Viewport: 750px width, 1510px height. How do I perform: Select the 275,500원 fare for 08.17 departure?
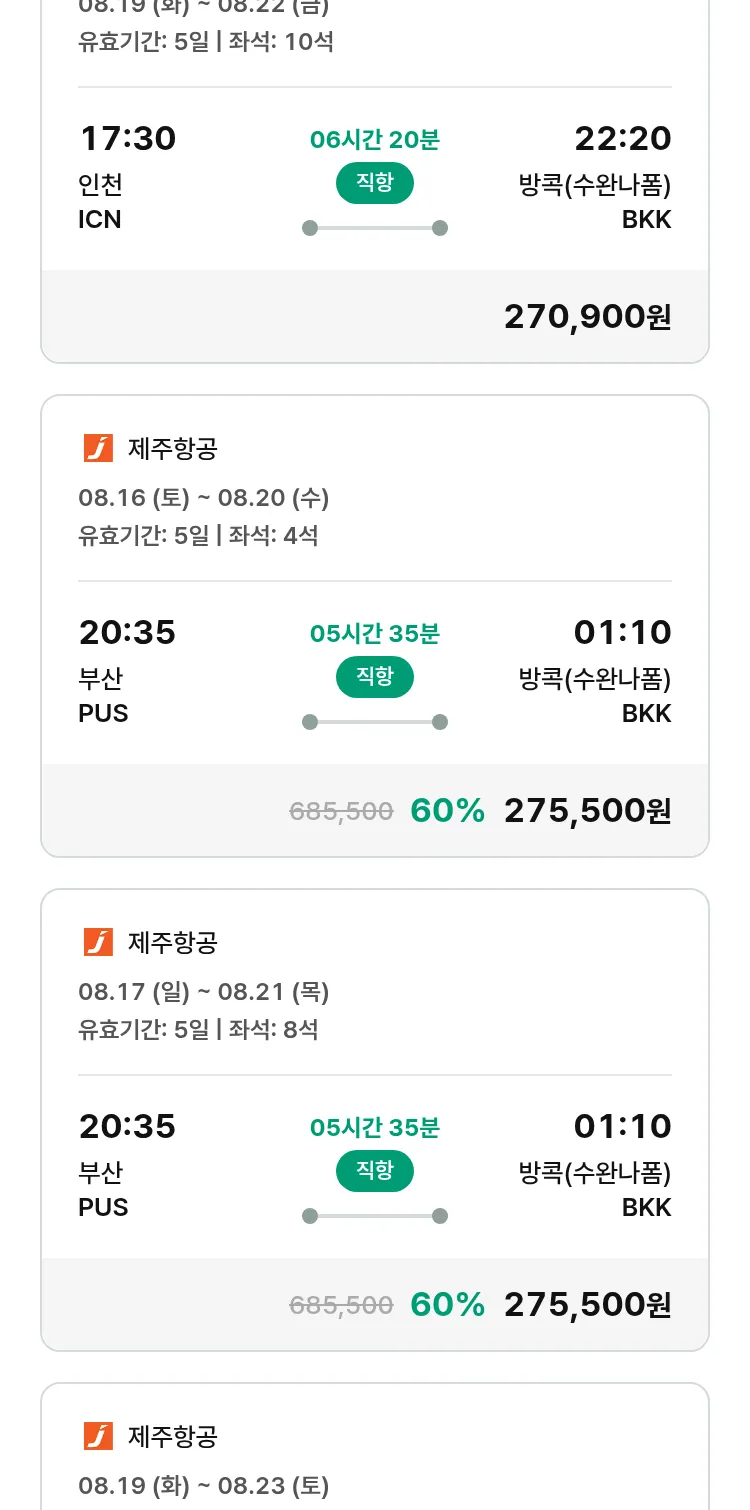click(x=587, y=1304)
